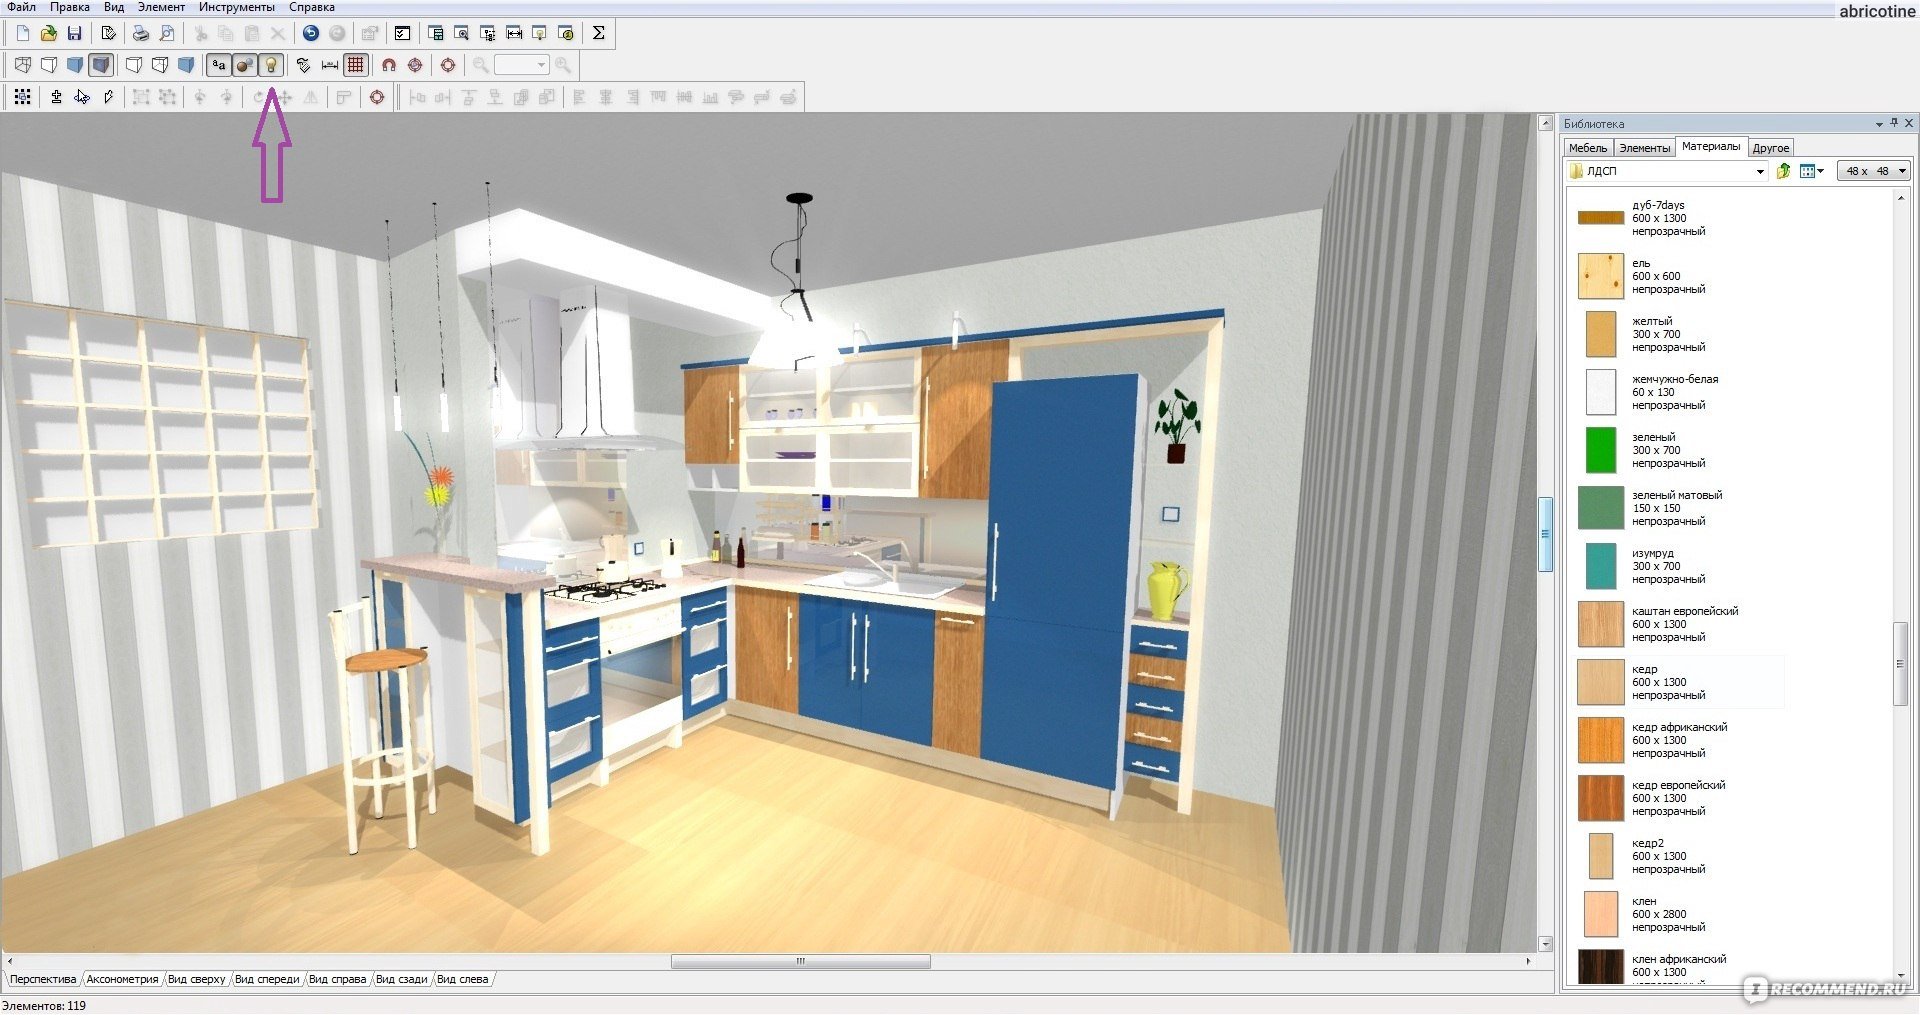Open the 48 x 48 thumbnail size dropdown
Viewport: 1920px width, 1015px height.
(x=1902, y=171)
